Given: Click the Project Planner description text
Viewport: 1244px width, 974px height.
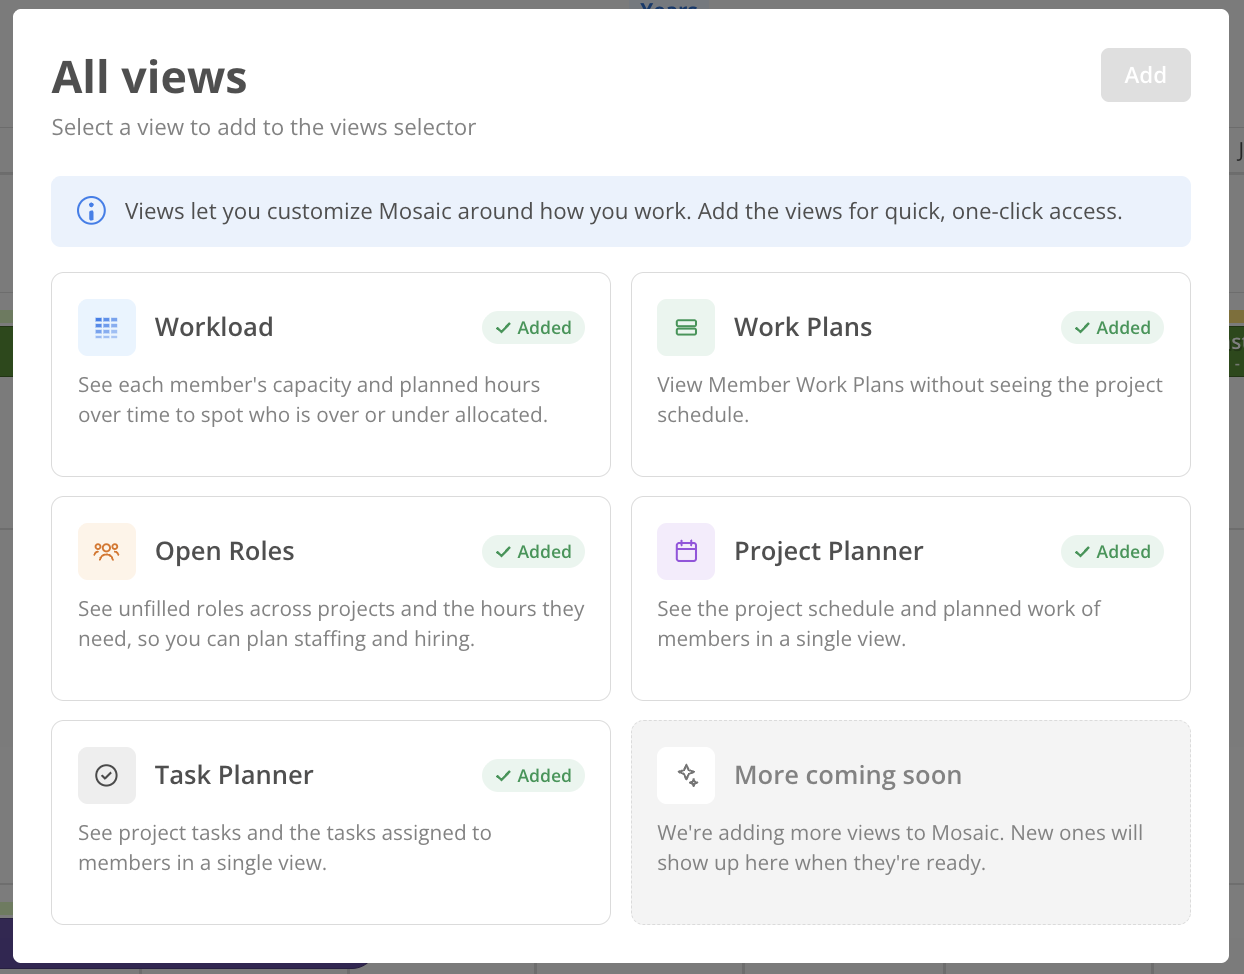Looking at the screenshot, I should pyautogui.click(x=879, y=624).
